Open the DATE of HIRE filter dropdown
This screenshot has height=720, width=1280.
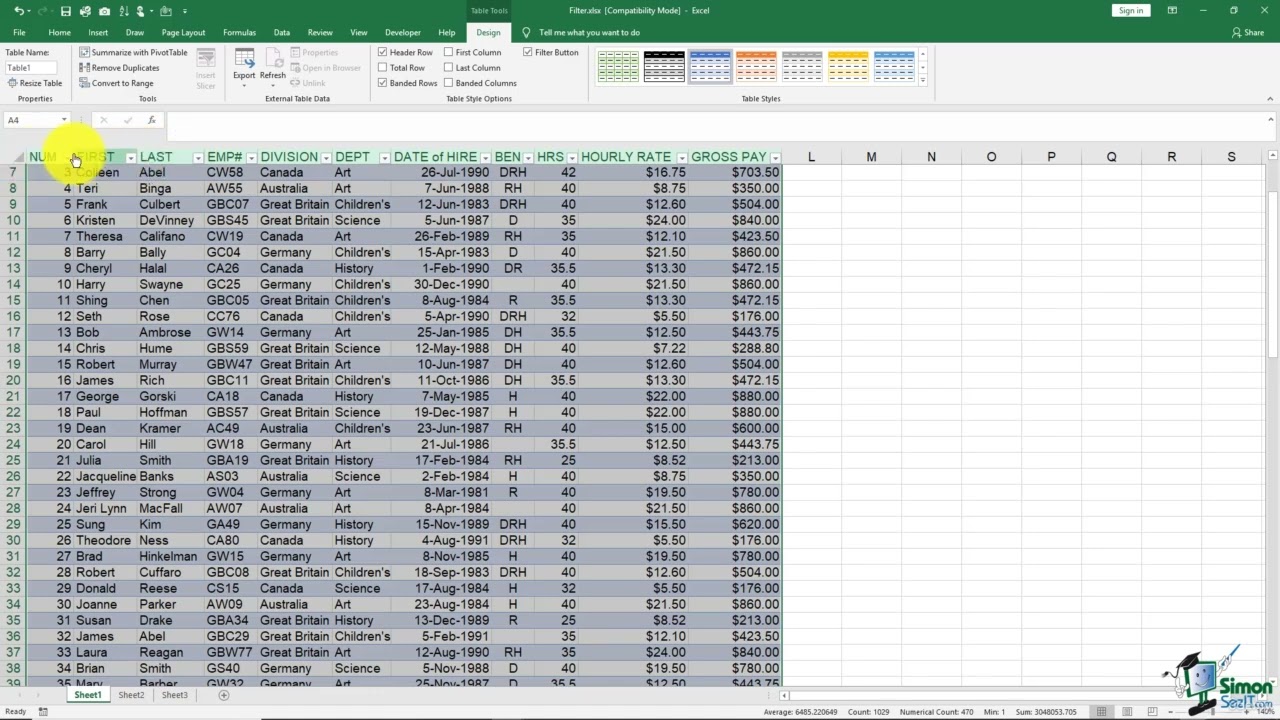coord(485,158)
